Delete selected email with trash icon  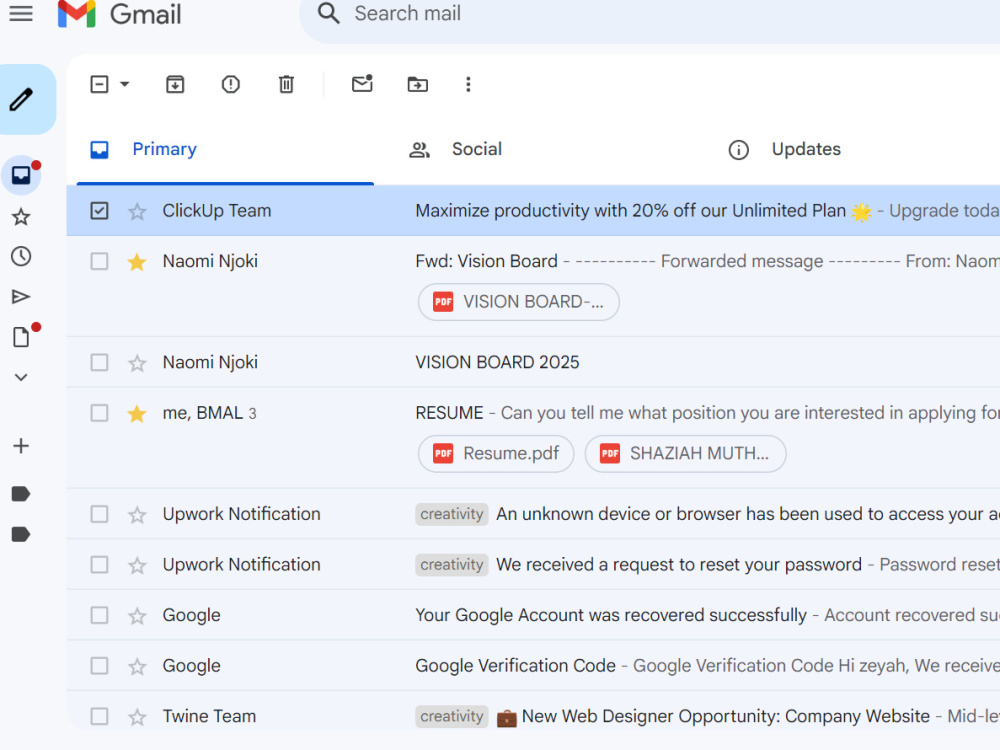(x=286, y=84)
